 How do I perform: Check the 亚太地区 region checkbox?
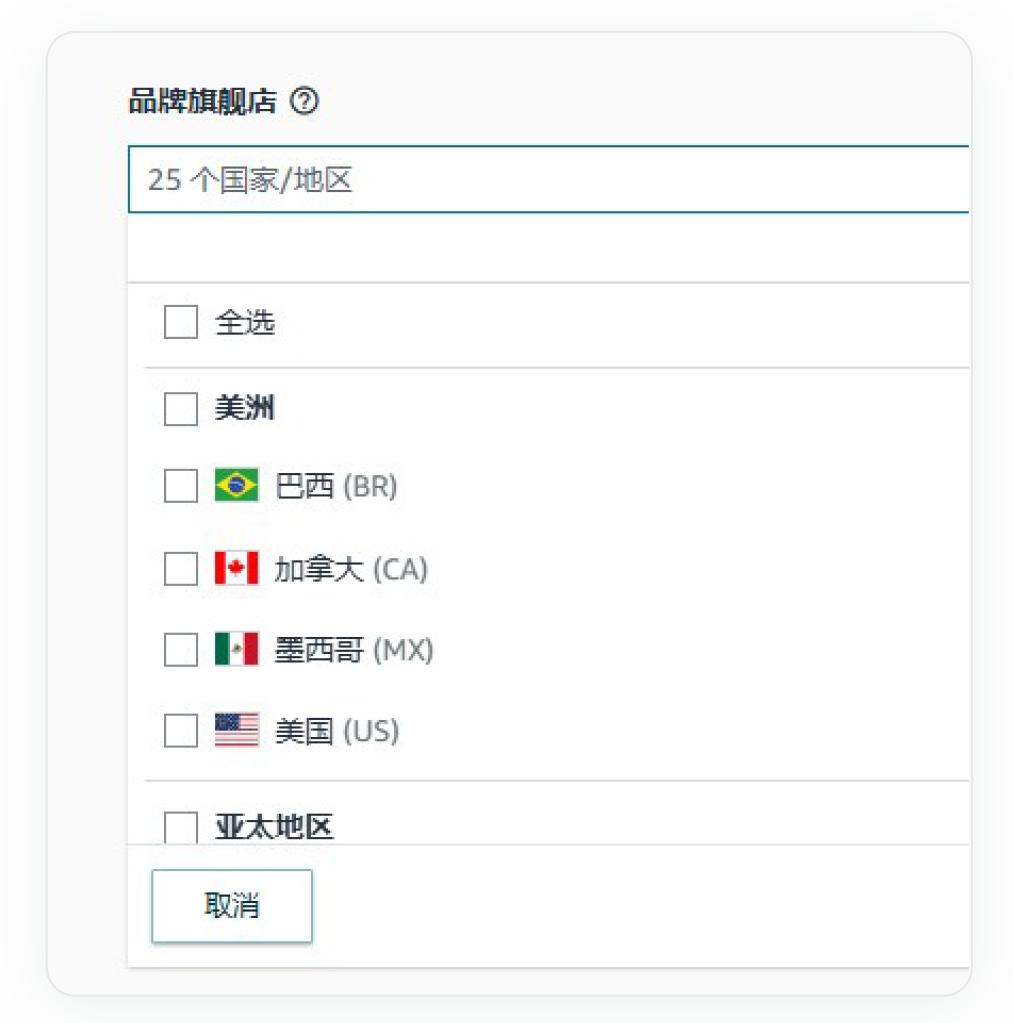181,827
